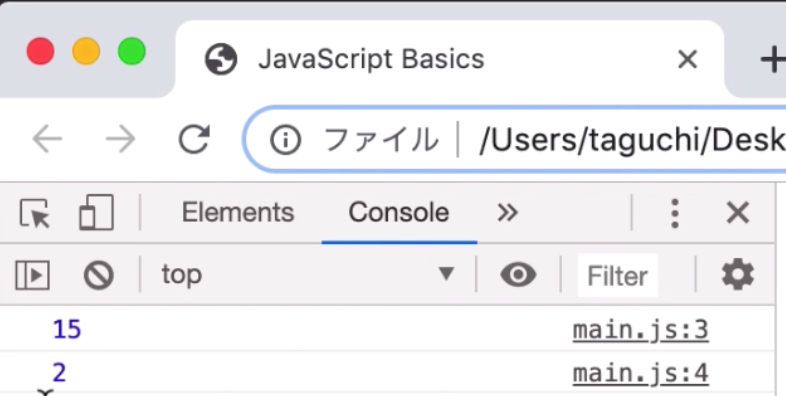This screenshot has width=786, height=396.
Task: Open the main.js:3 source link
Action: pos(641,330)
